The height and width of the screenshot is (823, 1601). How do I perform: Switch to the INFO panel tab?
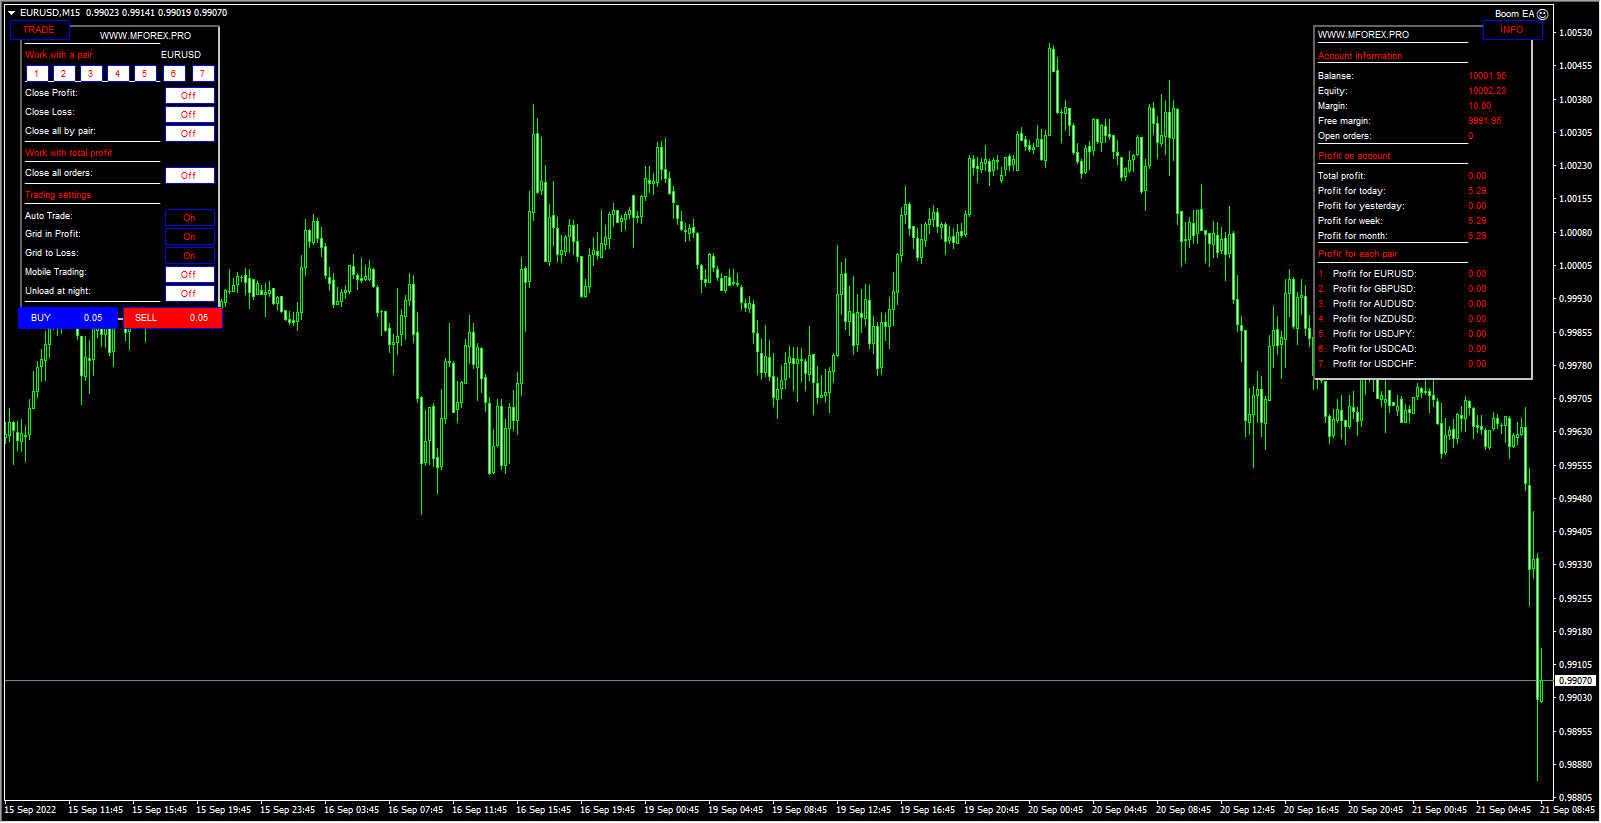point(1512,30)
